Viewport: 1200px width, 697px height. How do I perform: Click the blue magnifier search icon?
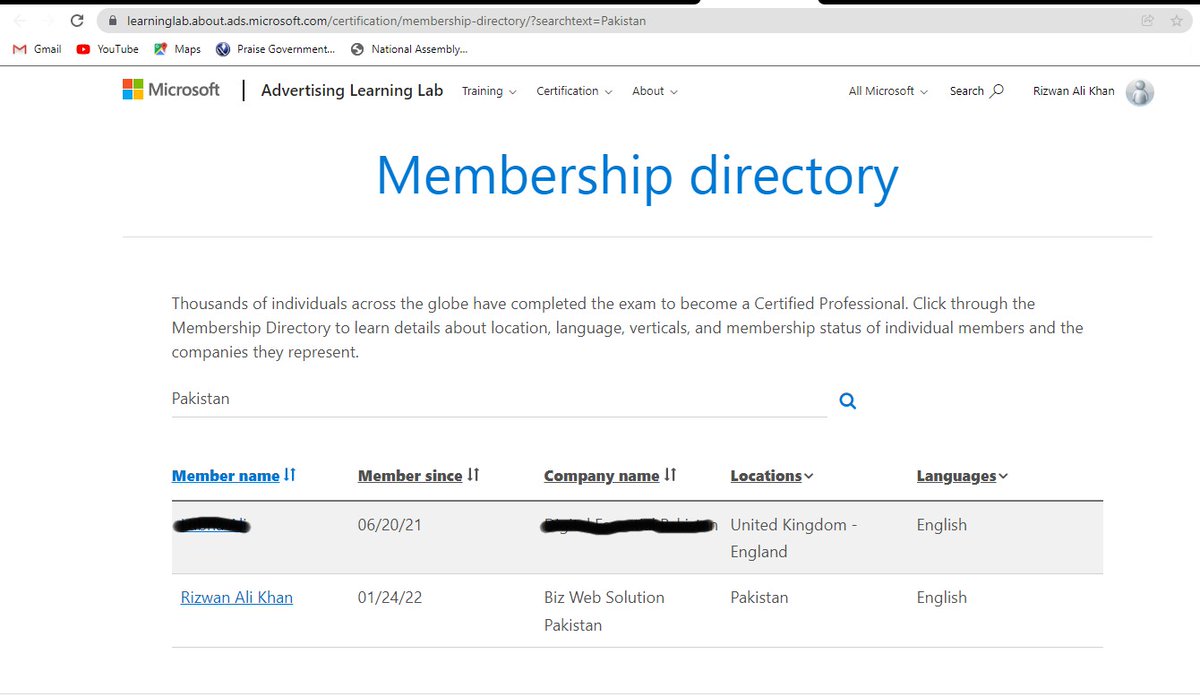coord(848,401)
